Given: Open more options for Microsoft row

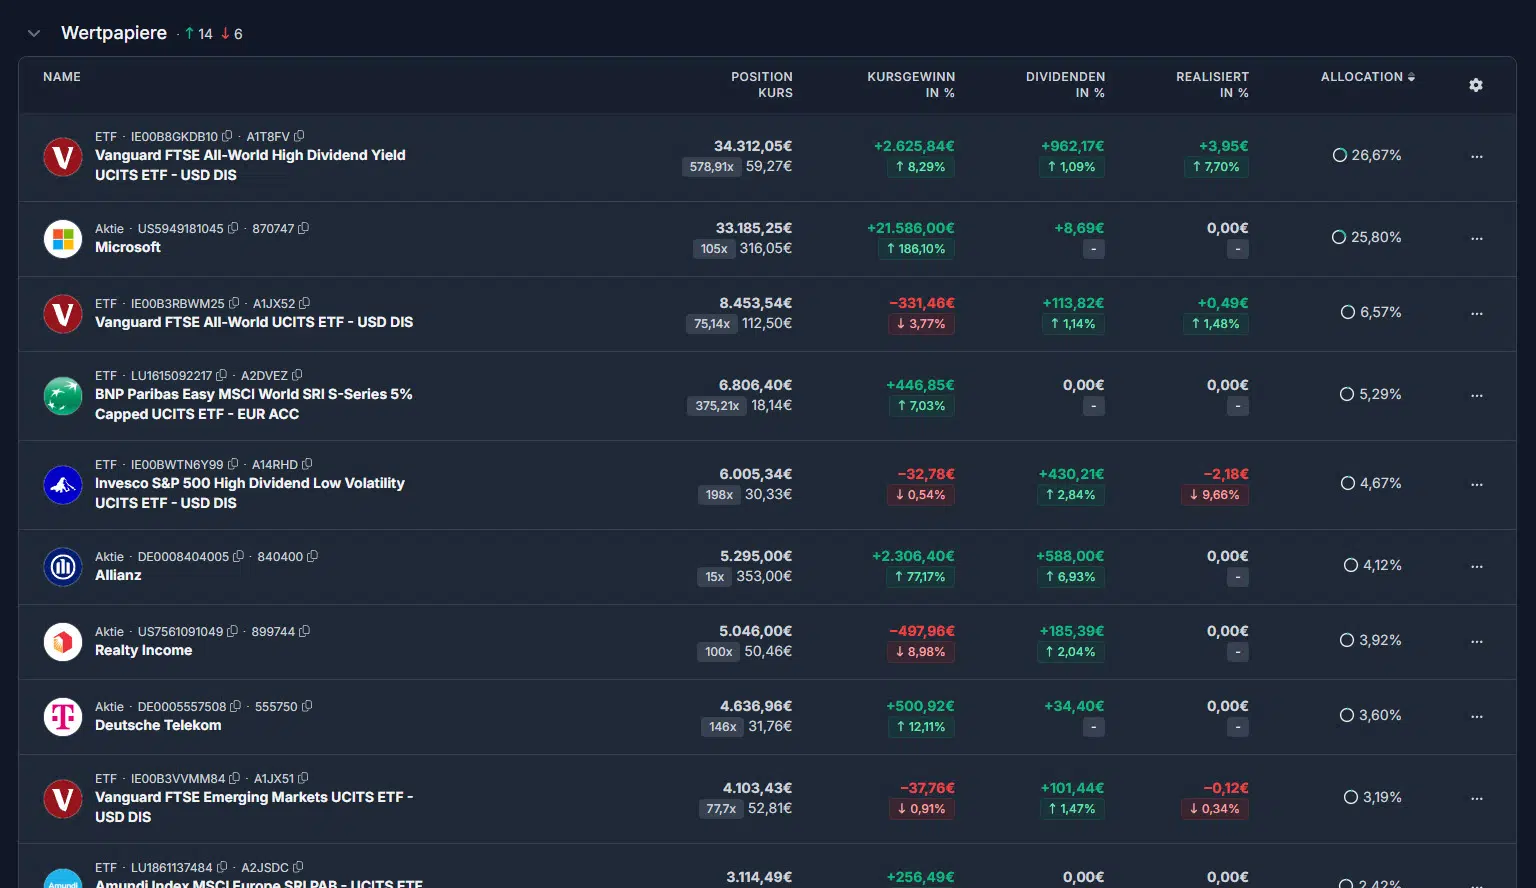Looking at the screenshot, I should click(1476, 239).
